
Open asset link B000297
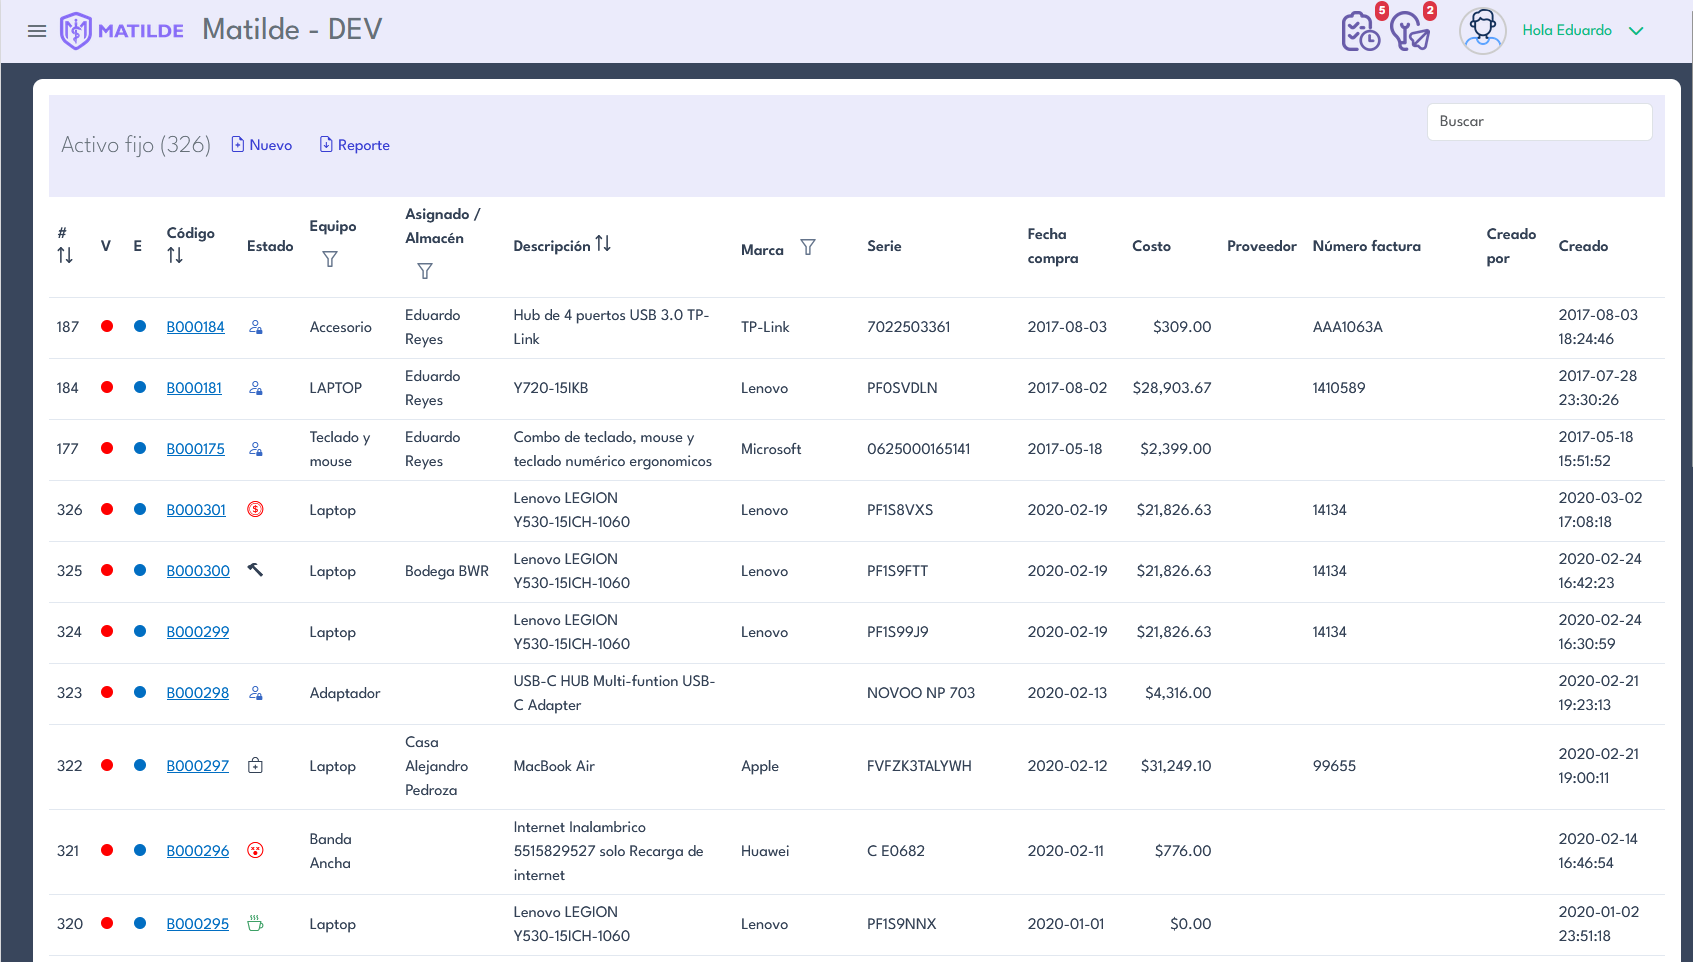(x=197, y=766)
